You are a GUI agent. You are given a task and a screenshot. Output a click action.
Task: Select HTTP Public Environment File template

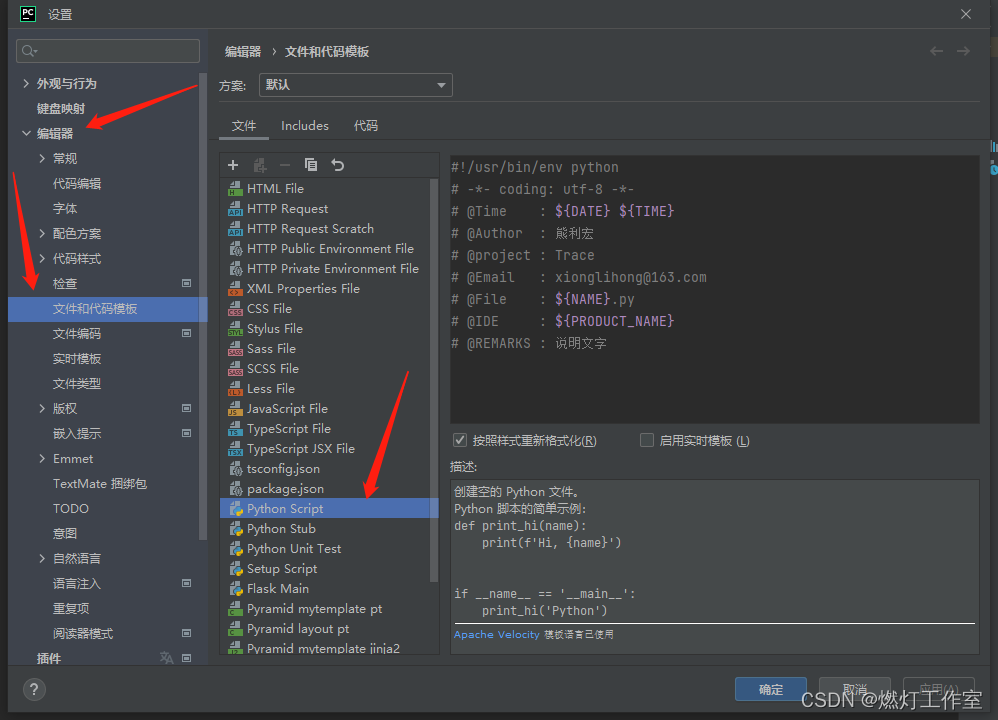point(328,249)
